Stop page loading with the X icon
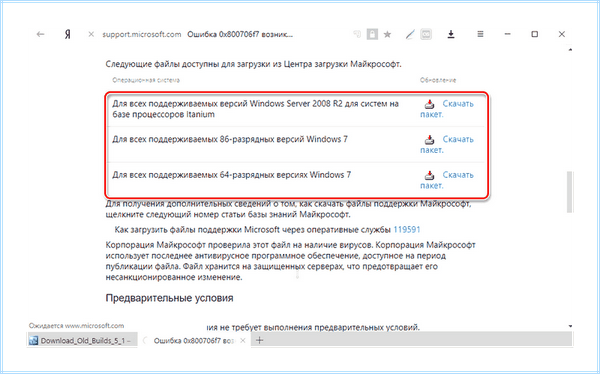The image size is (600, 374). coord(91,34)
